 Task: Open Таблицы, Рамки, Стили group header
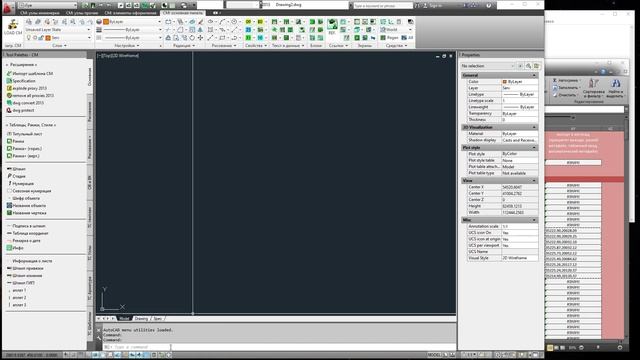(x=31, y=125)
